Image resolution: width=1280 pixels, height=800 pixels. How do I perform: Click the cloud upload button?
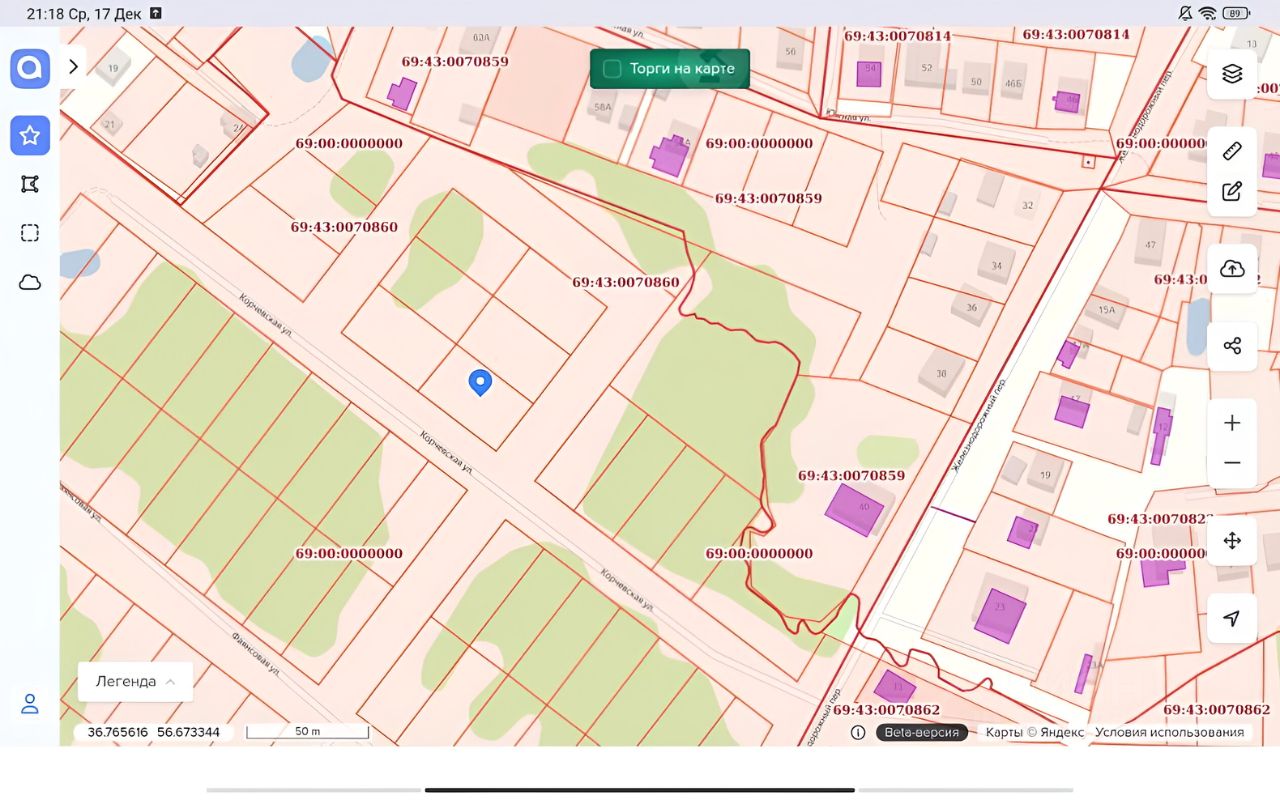tap(1232, 269)
